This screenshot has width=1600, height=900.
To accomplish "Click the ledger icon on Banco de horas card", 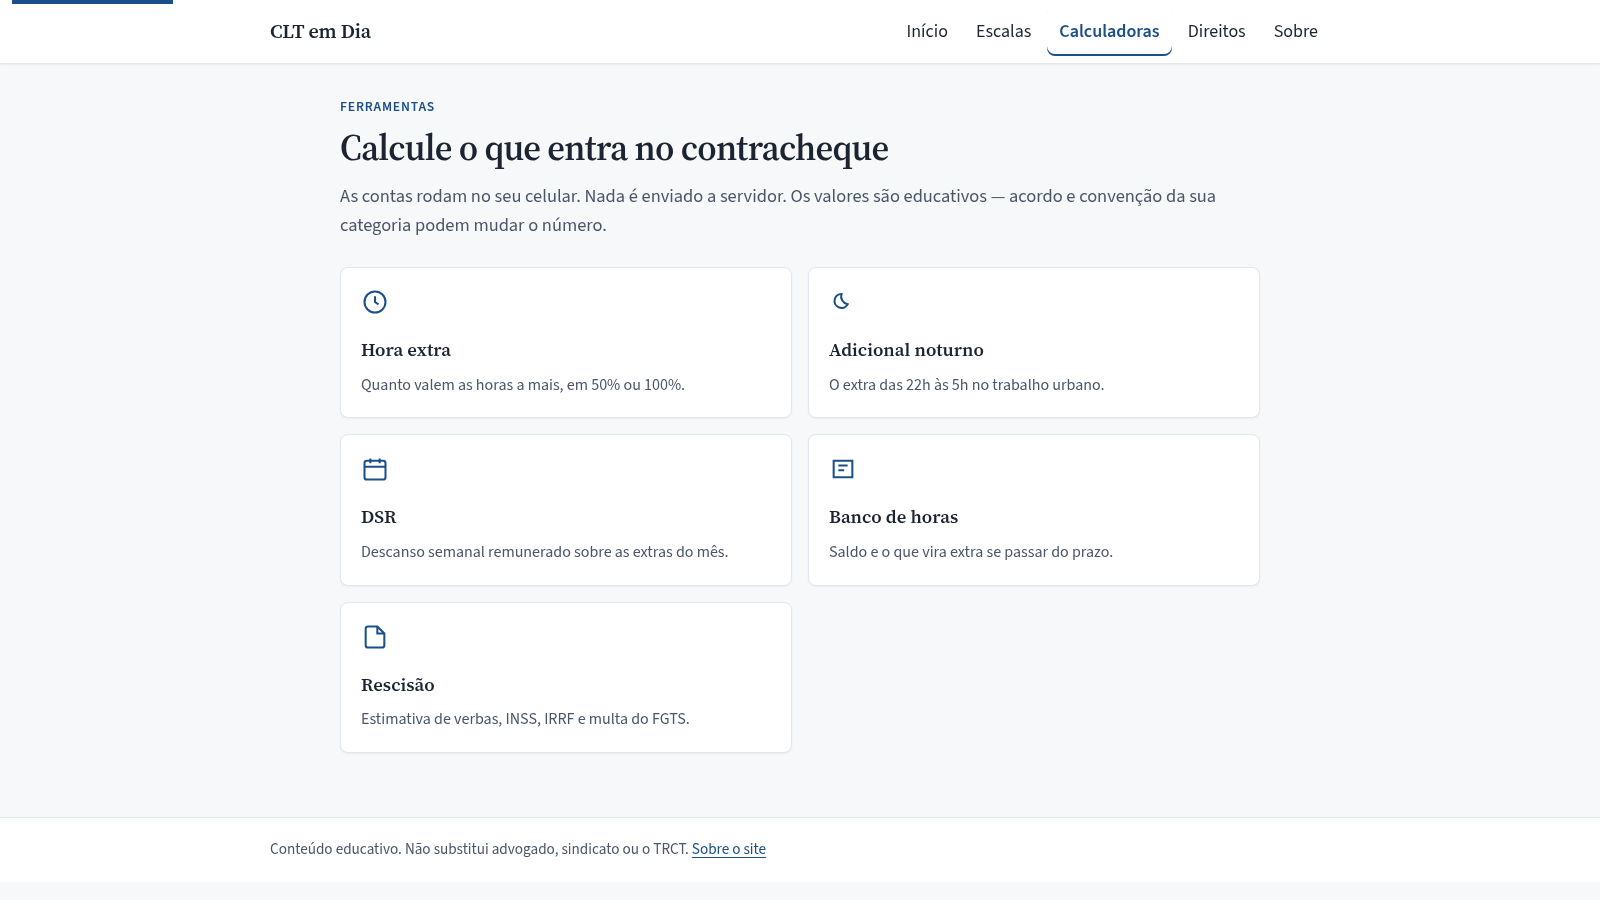I will click(x=843, y=469).
